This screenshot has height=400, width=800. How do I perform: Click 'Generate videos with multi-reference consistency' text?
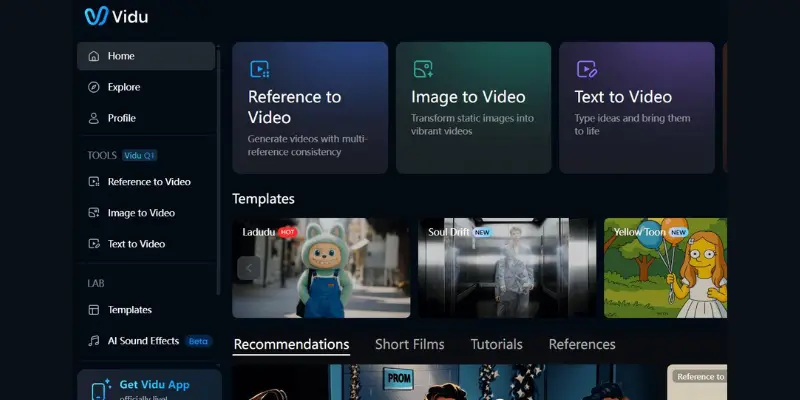point(308,145)
